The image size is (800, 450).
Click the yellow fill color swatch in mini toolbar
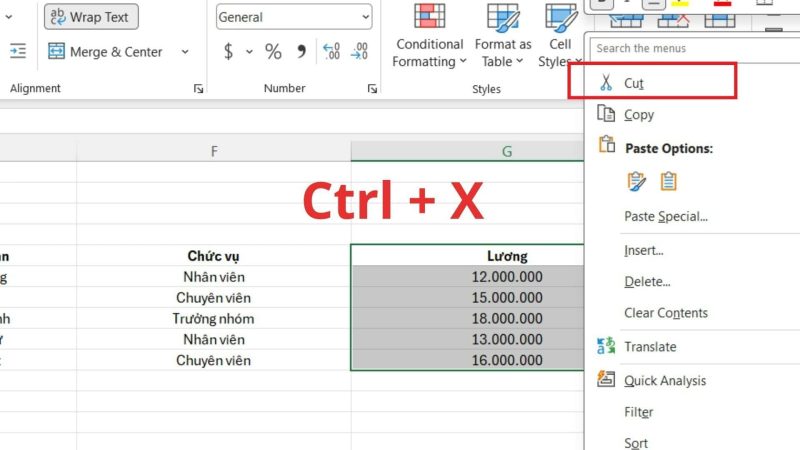click(680, 3)
